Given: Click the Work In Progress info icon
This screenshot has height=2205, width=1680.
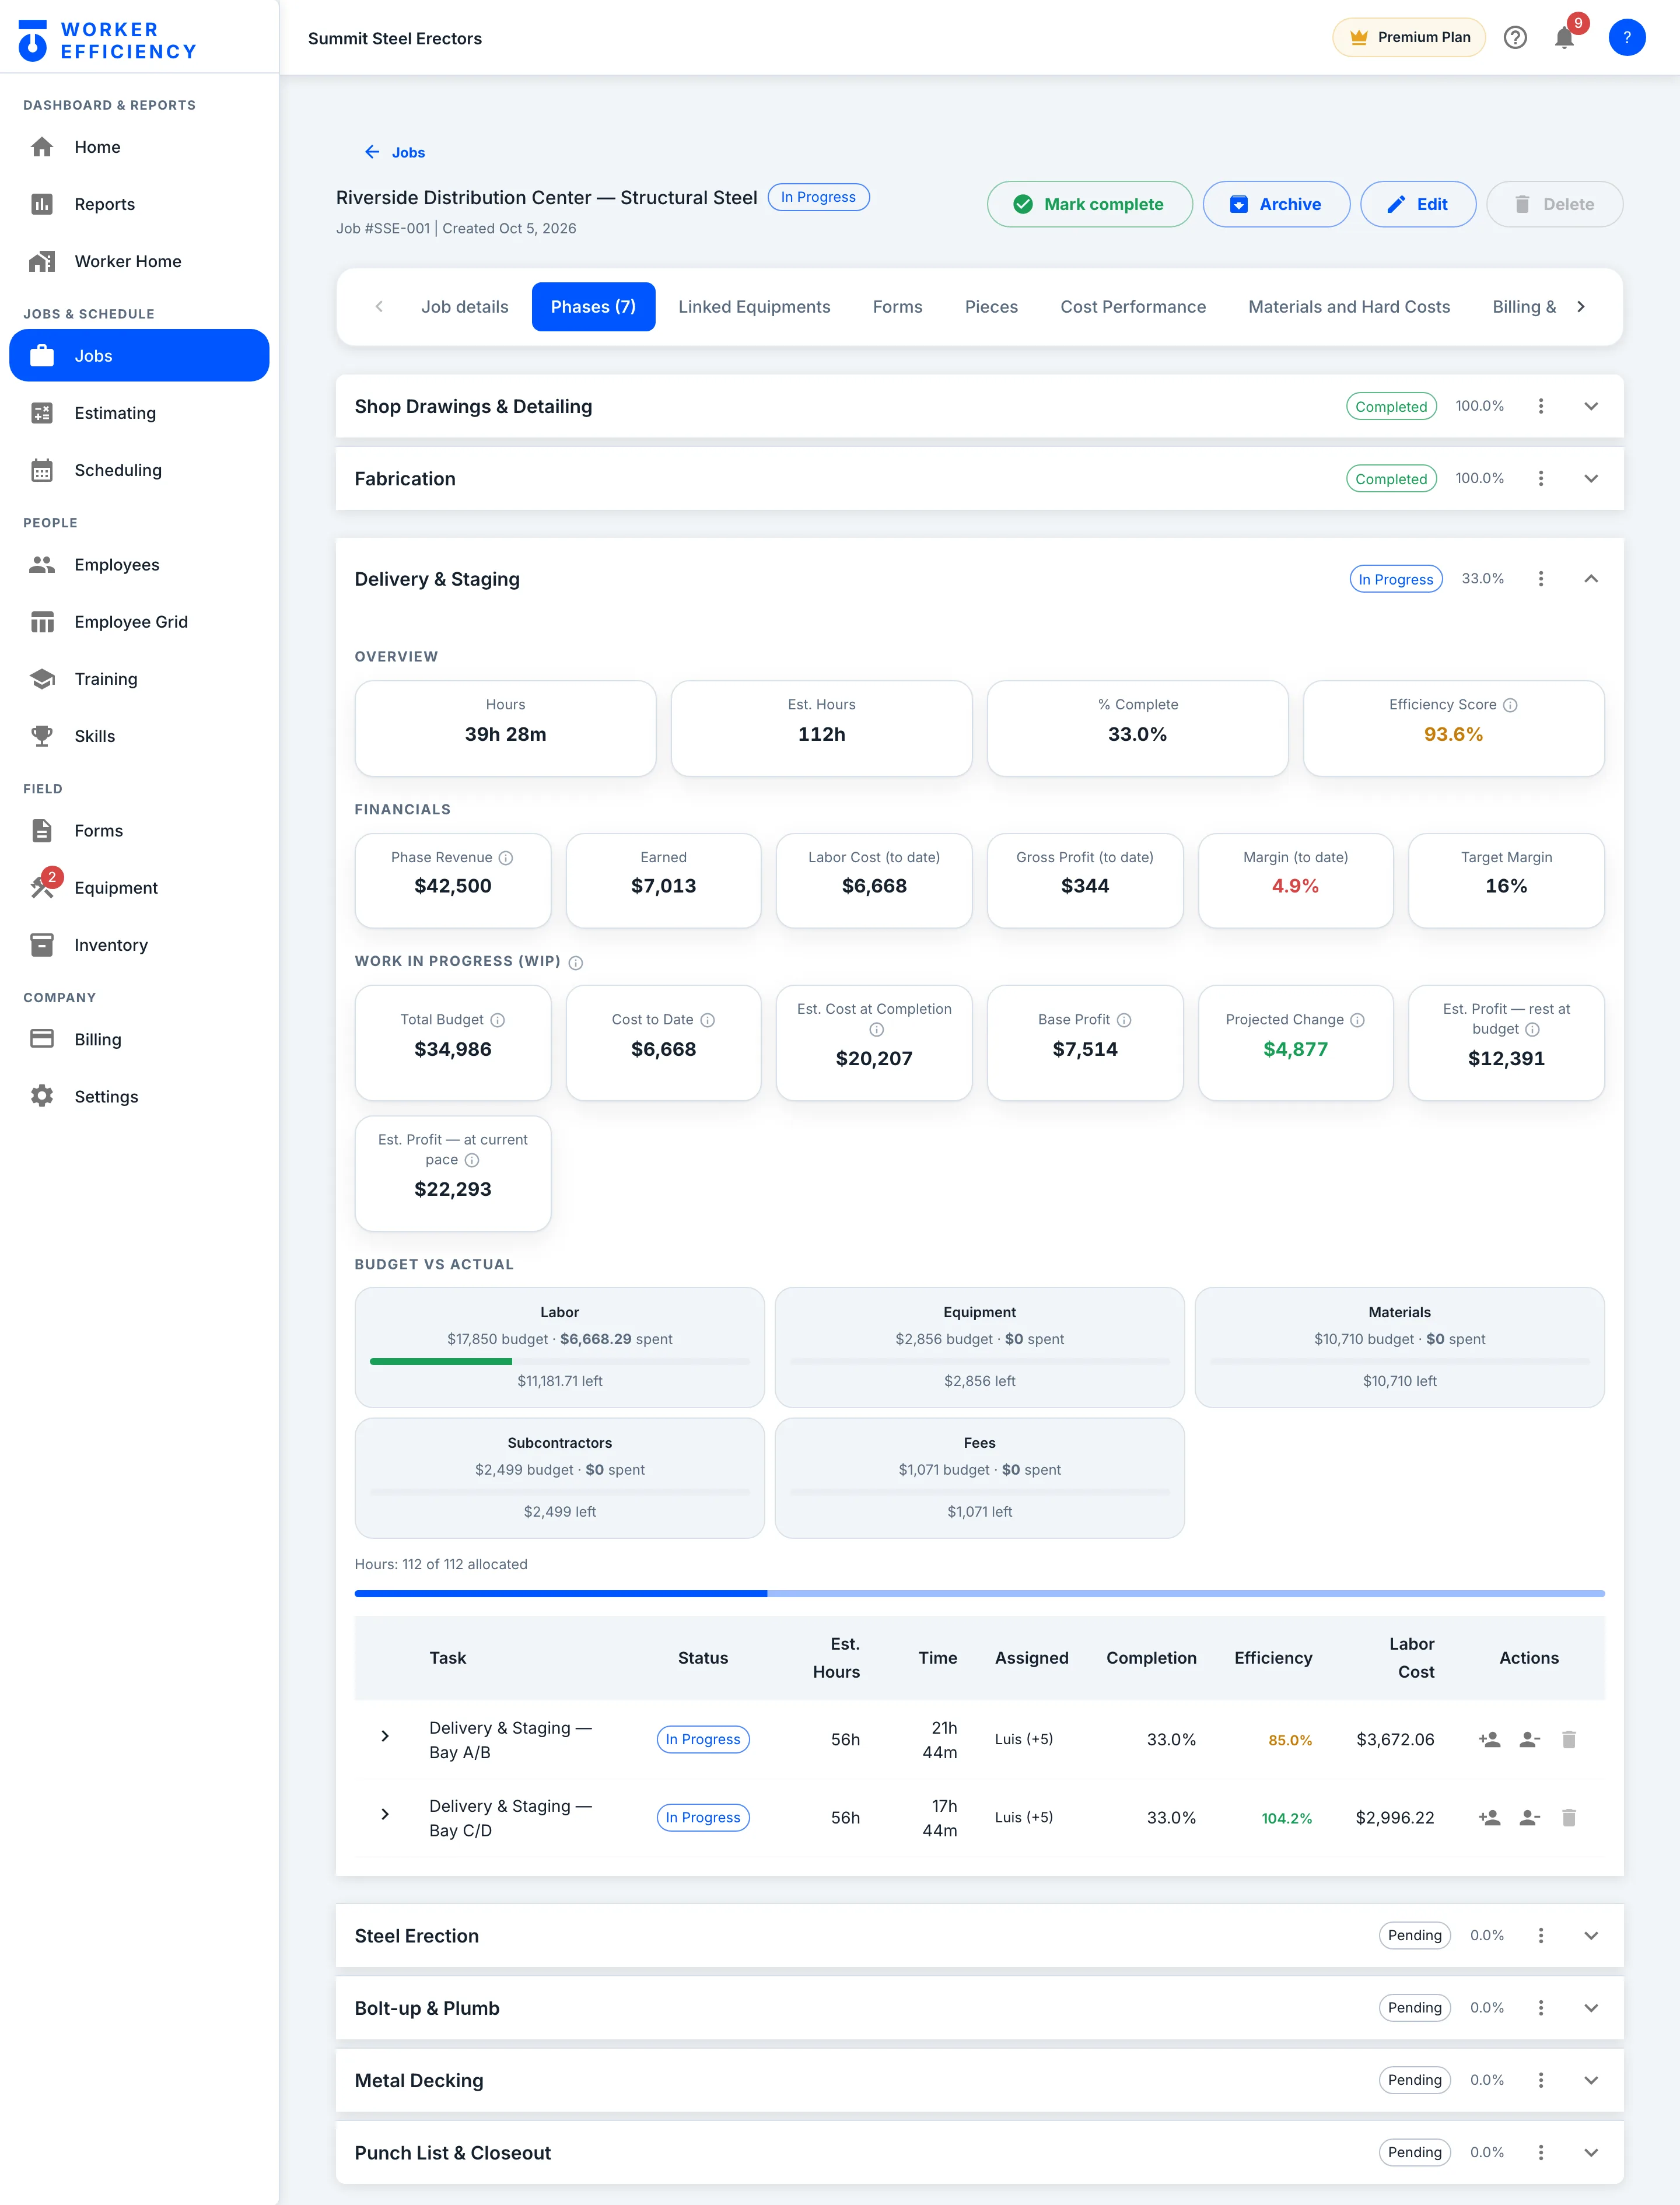Looking at the screenshot, I should pos(576,962).
